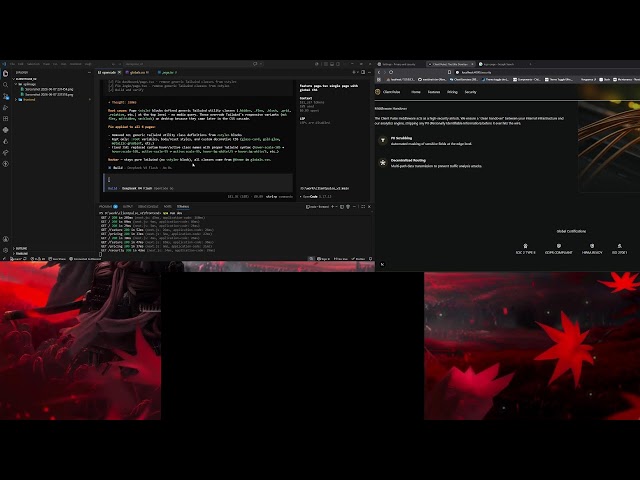Screen dimensions: 640x480
Task: Click Pricing in the website navigation
Action: pyautogui.click(x=452, y=92)
